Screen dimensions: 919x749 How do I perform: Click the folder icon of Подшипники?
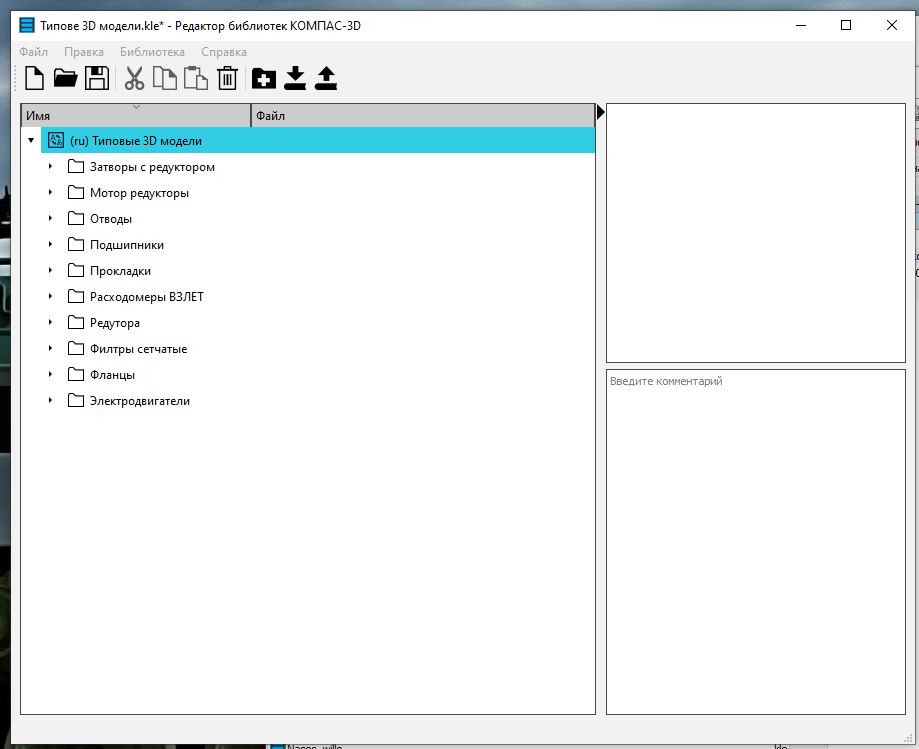pos(76,244)
